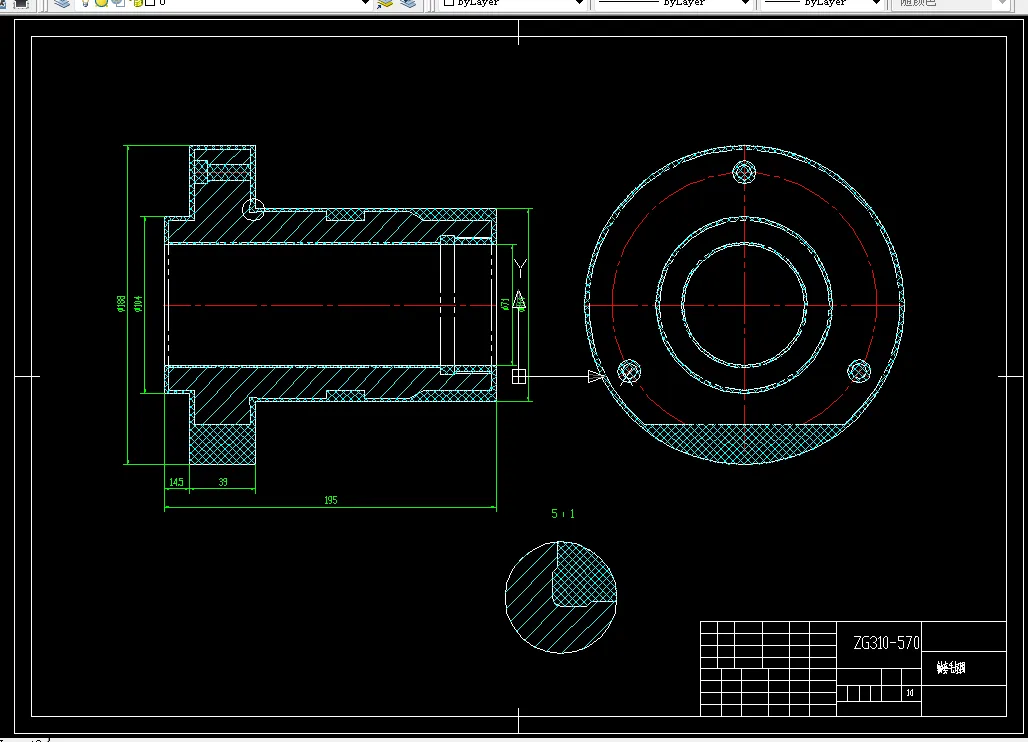Toggle the layer on/off lightbulb icon

[85, 3]
